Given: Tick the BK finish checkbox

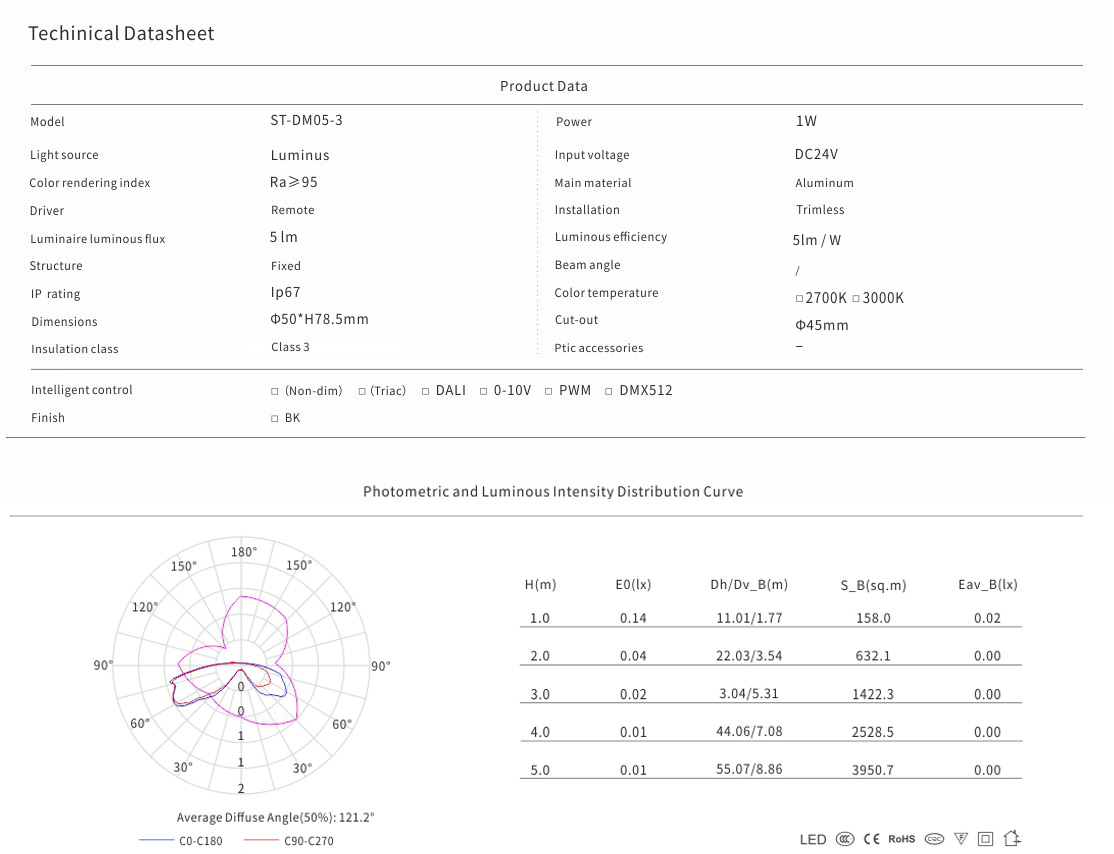Looking at the screenshot, I should coord(275,419).
